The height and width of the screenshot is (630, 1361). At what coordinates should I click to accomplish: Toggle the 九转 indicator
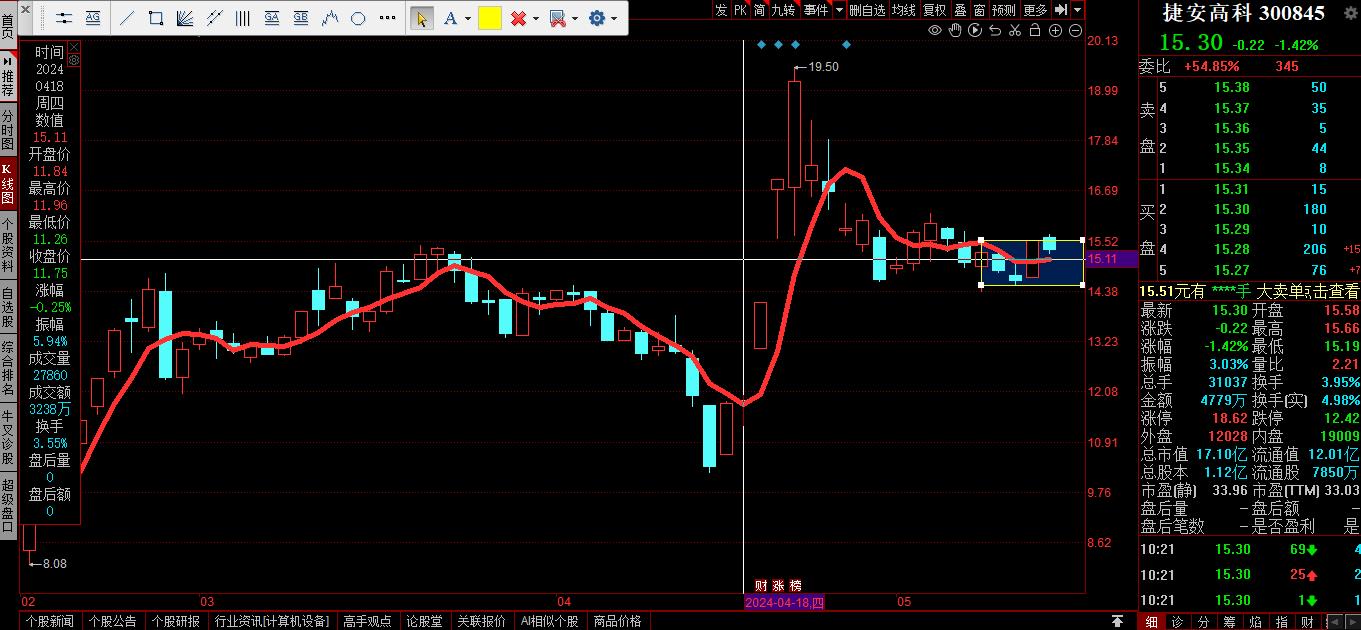pos(784,9)
